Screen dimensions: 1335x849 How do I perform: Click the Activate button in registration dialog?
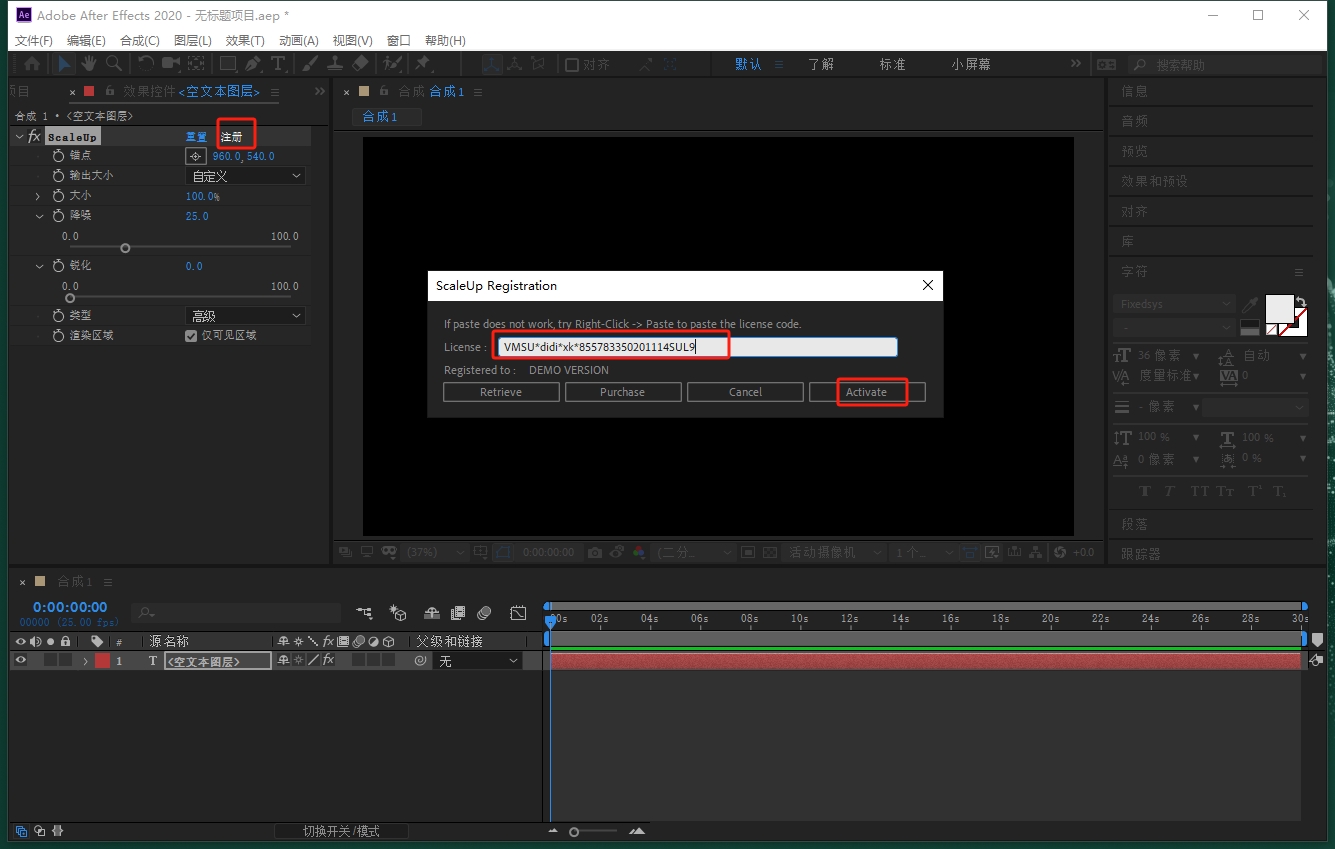coord(866,392)
